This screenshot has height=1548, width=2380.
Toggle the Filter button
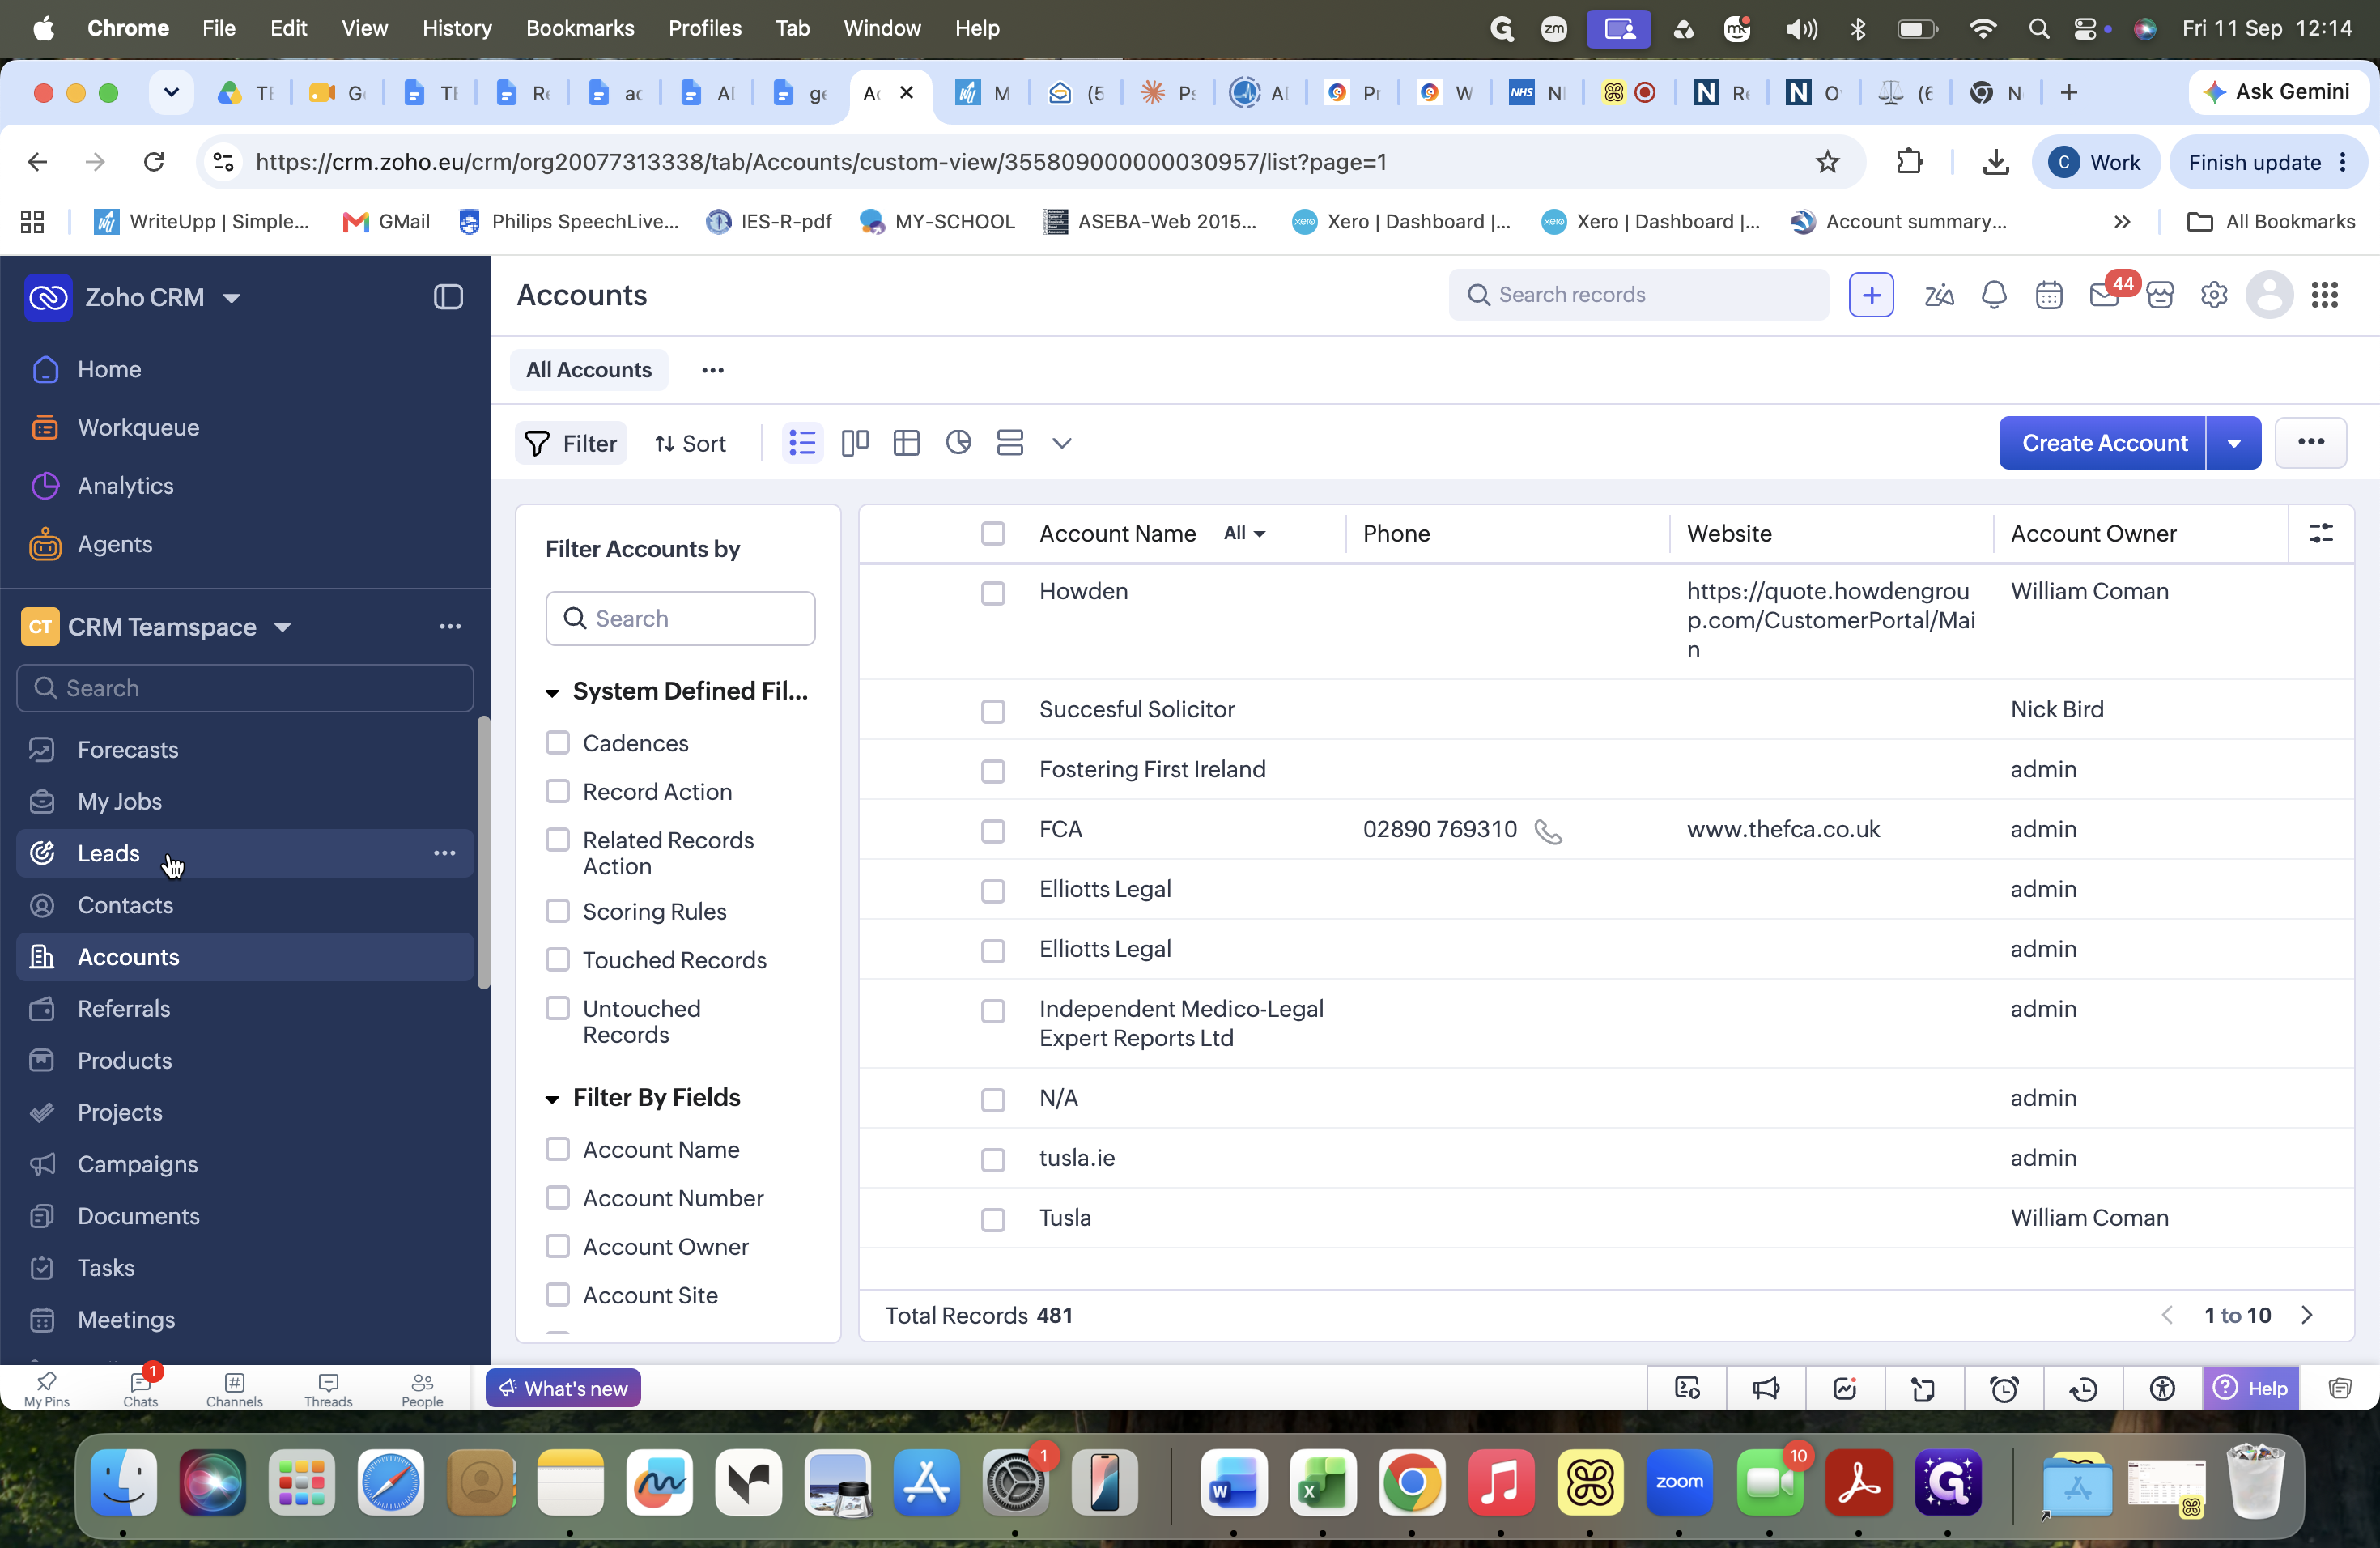[570, 443]
